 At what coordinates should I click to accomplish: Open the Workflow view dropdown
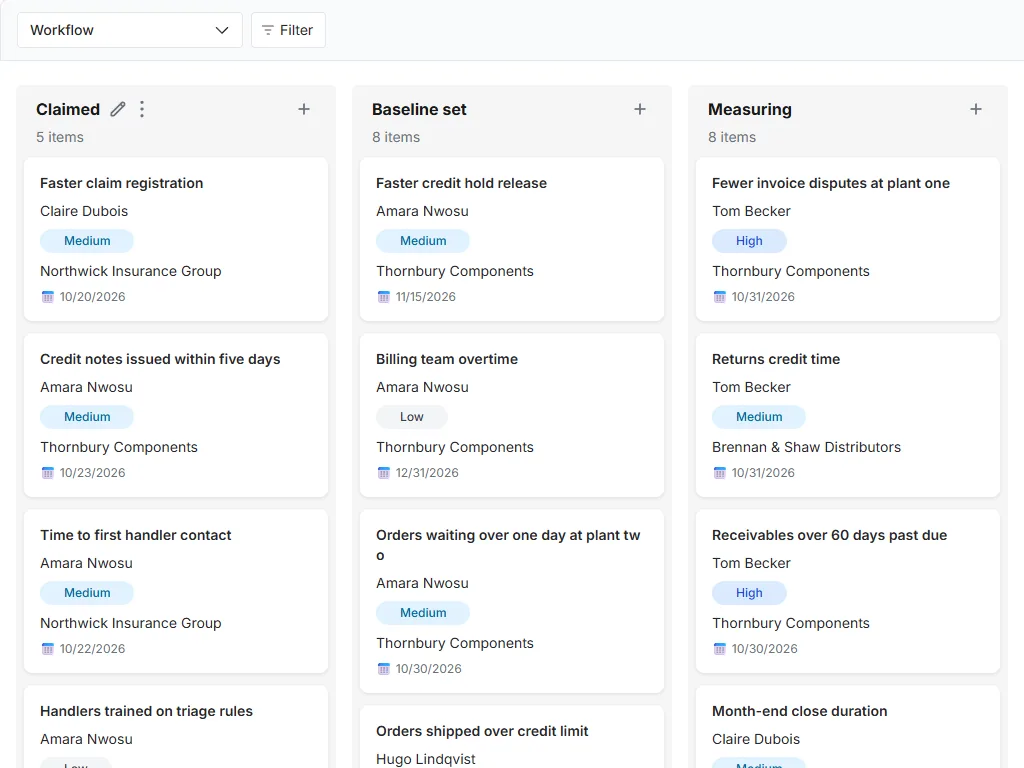pyautogui.click(x=129, y=30)
